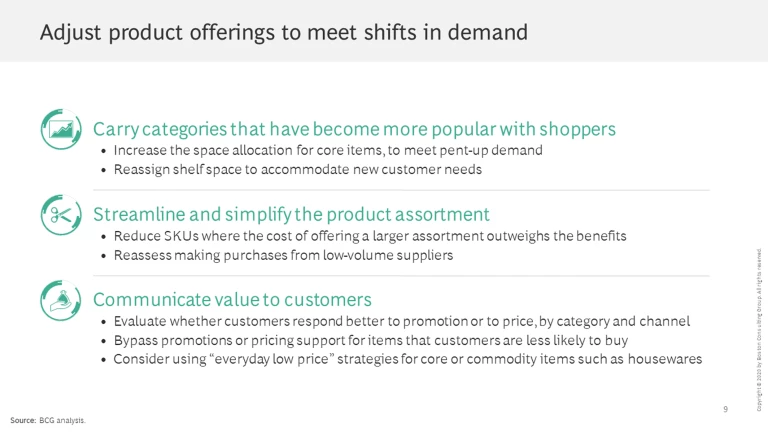Click divider line below 'Reassign shelf space' bullet
768x432 pixels.
(400, 190)
